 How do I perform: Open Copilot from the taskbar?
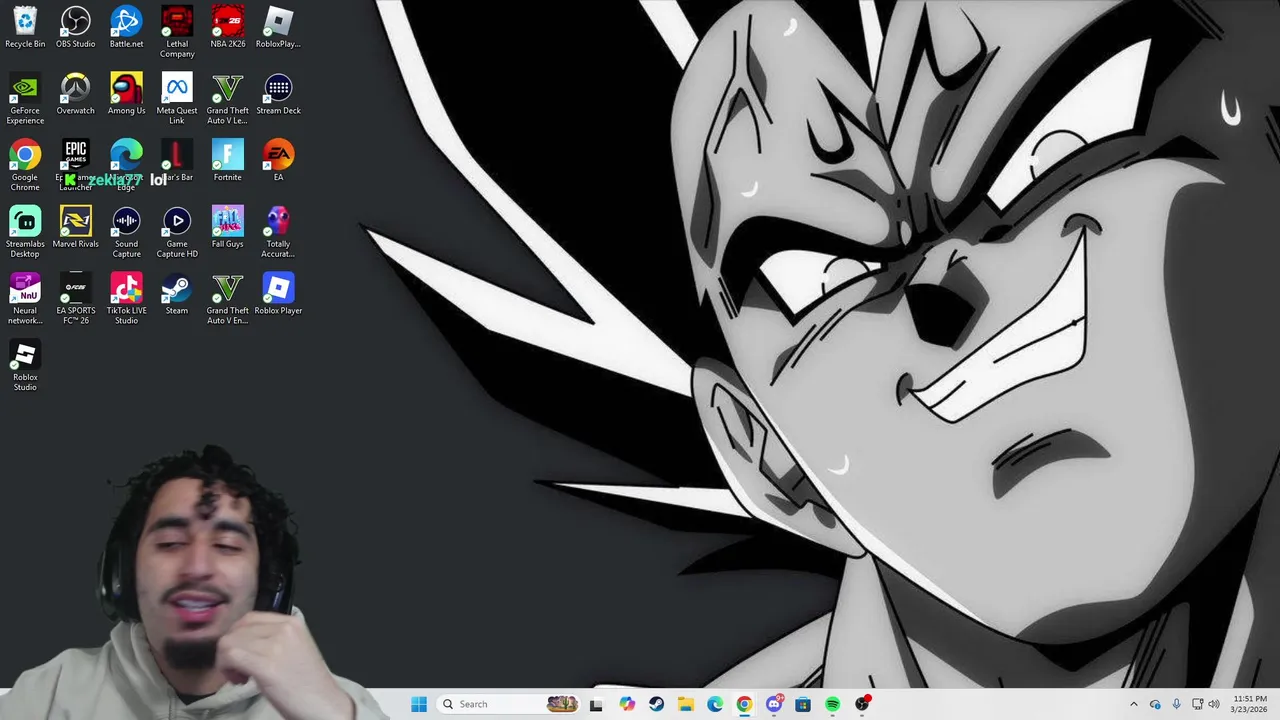click(627, 704)
